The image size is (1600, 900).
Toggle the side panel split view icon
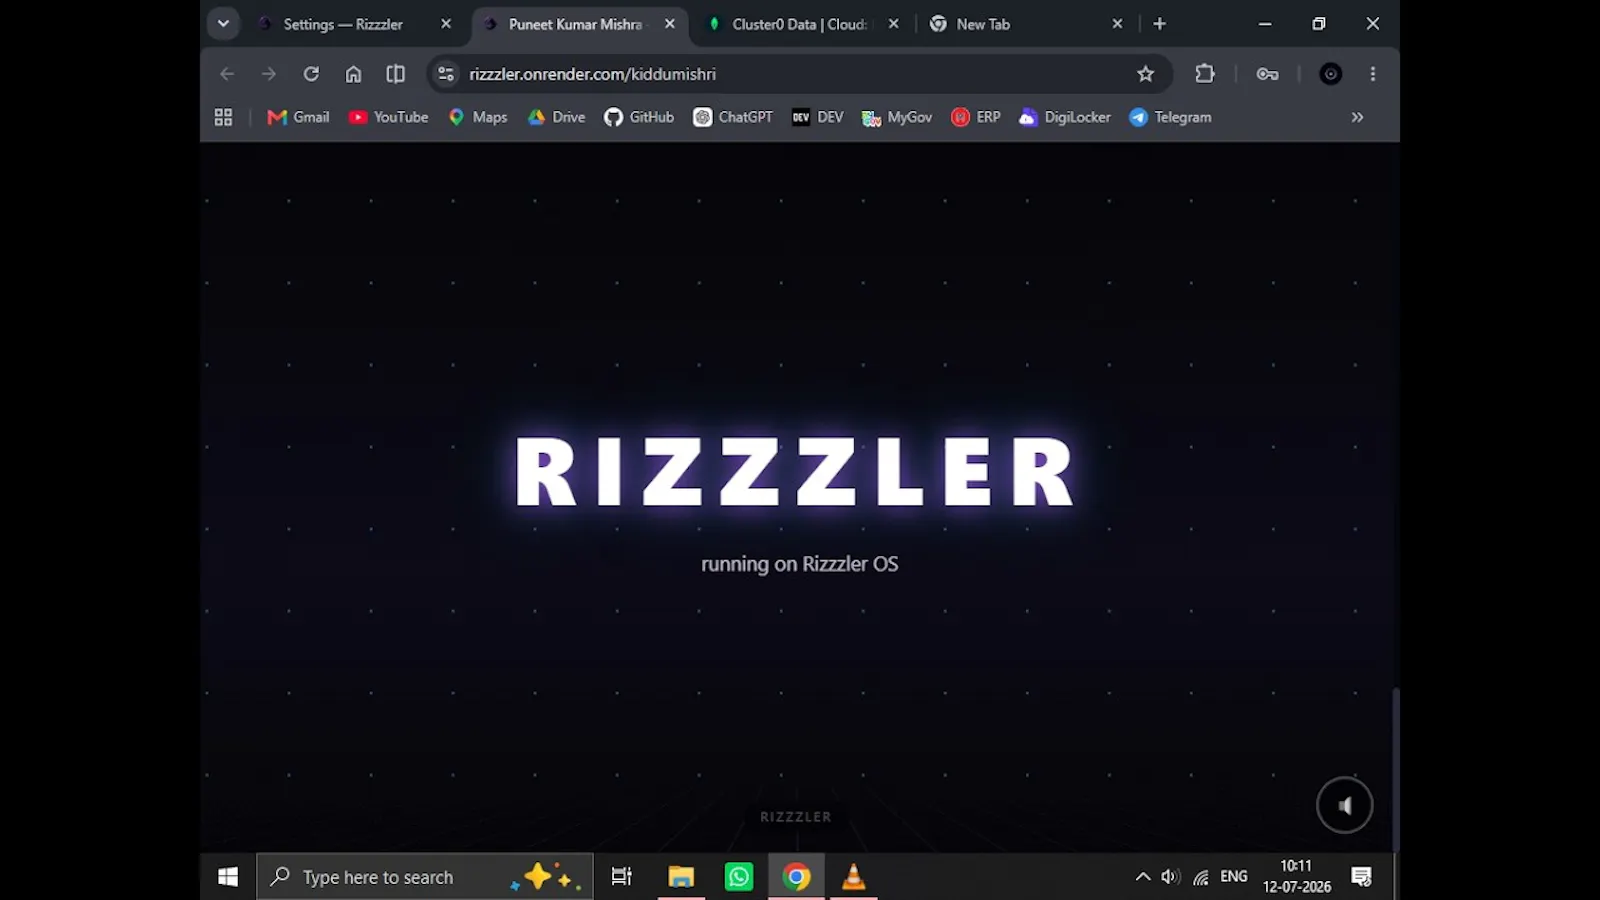396,74
